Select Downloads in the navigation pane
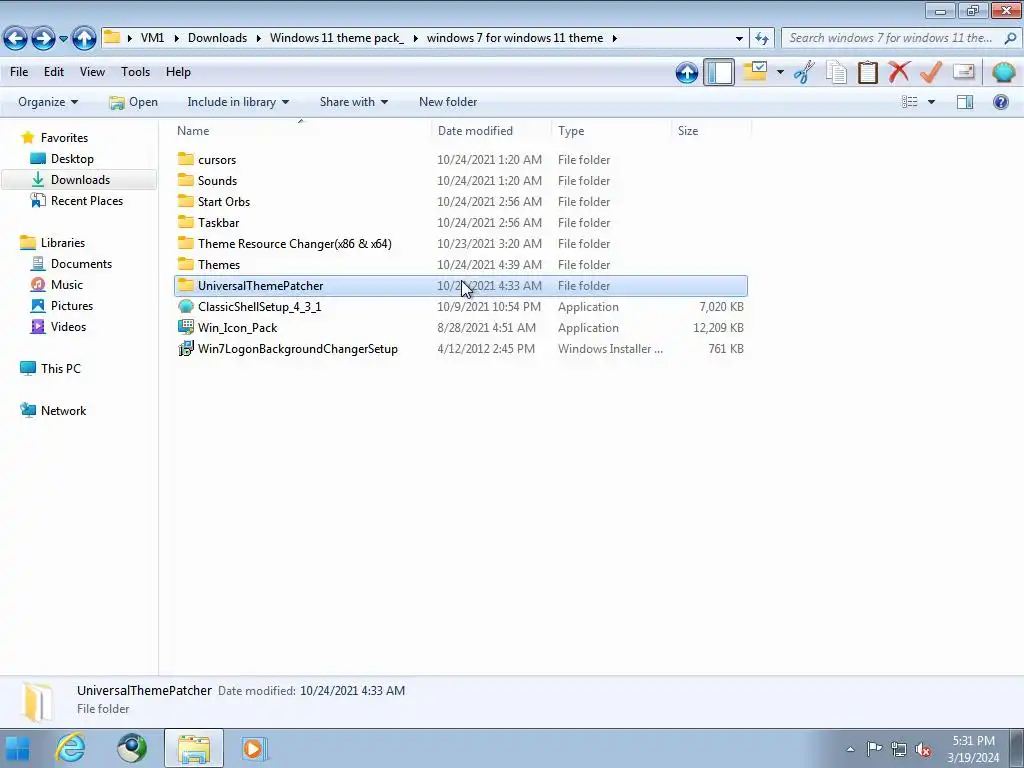The image size is (1024, 768). [x=80, y=180]
